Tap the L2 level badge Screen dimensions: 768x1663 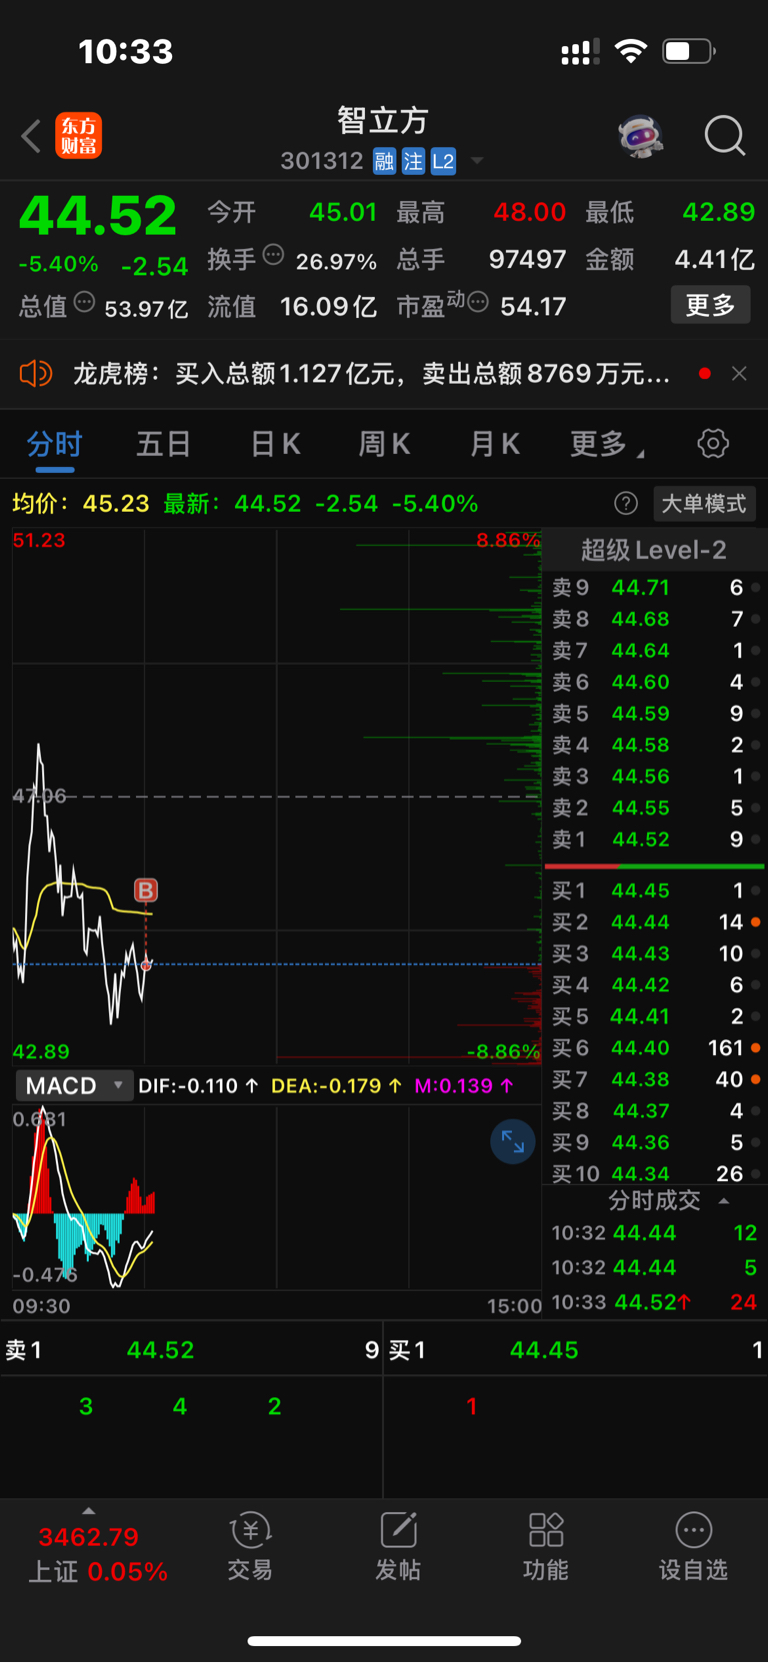coord(443,161)
